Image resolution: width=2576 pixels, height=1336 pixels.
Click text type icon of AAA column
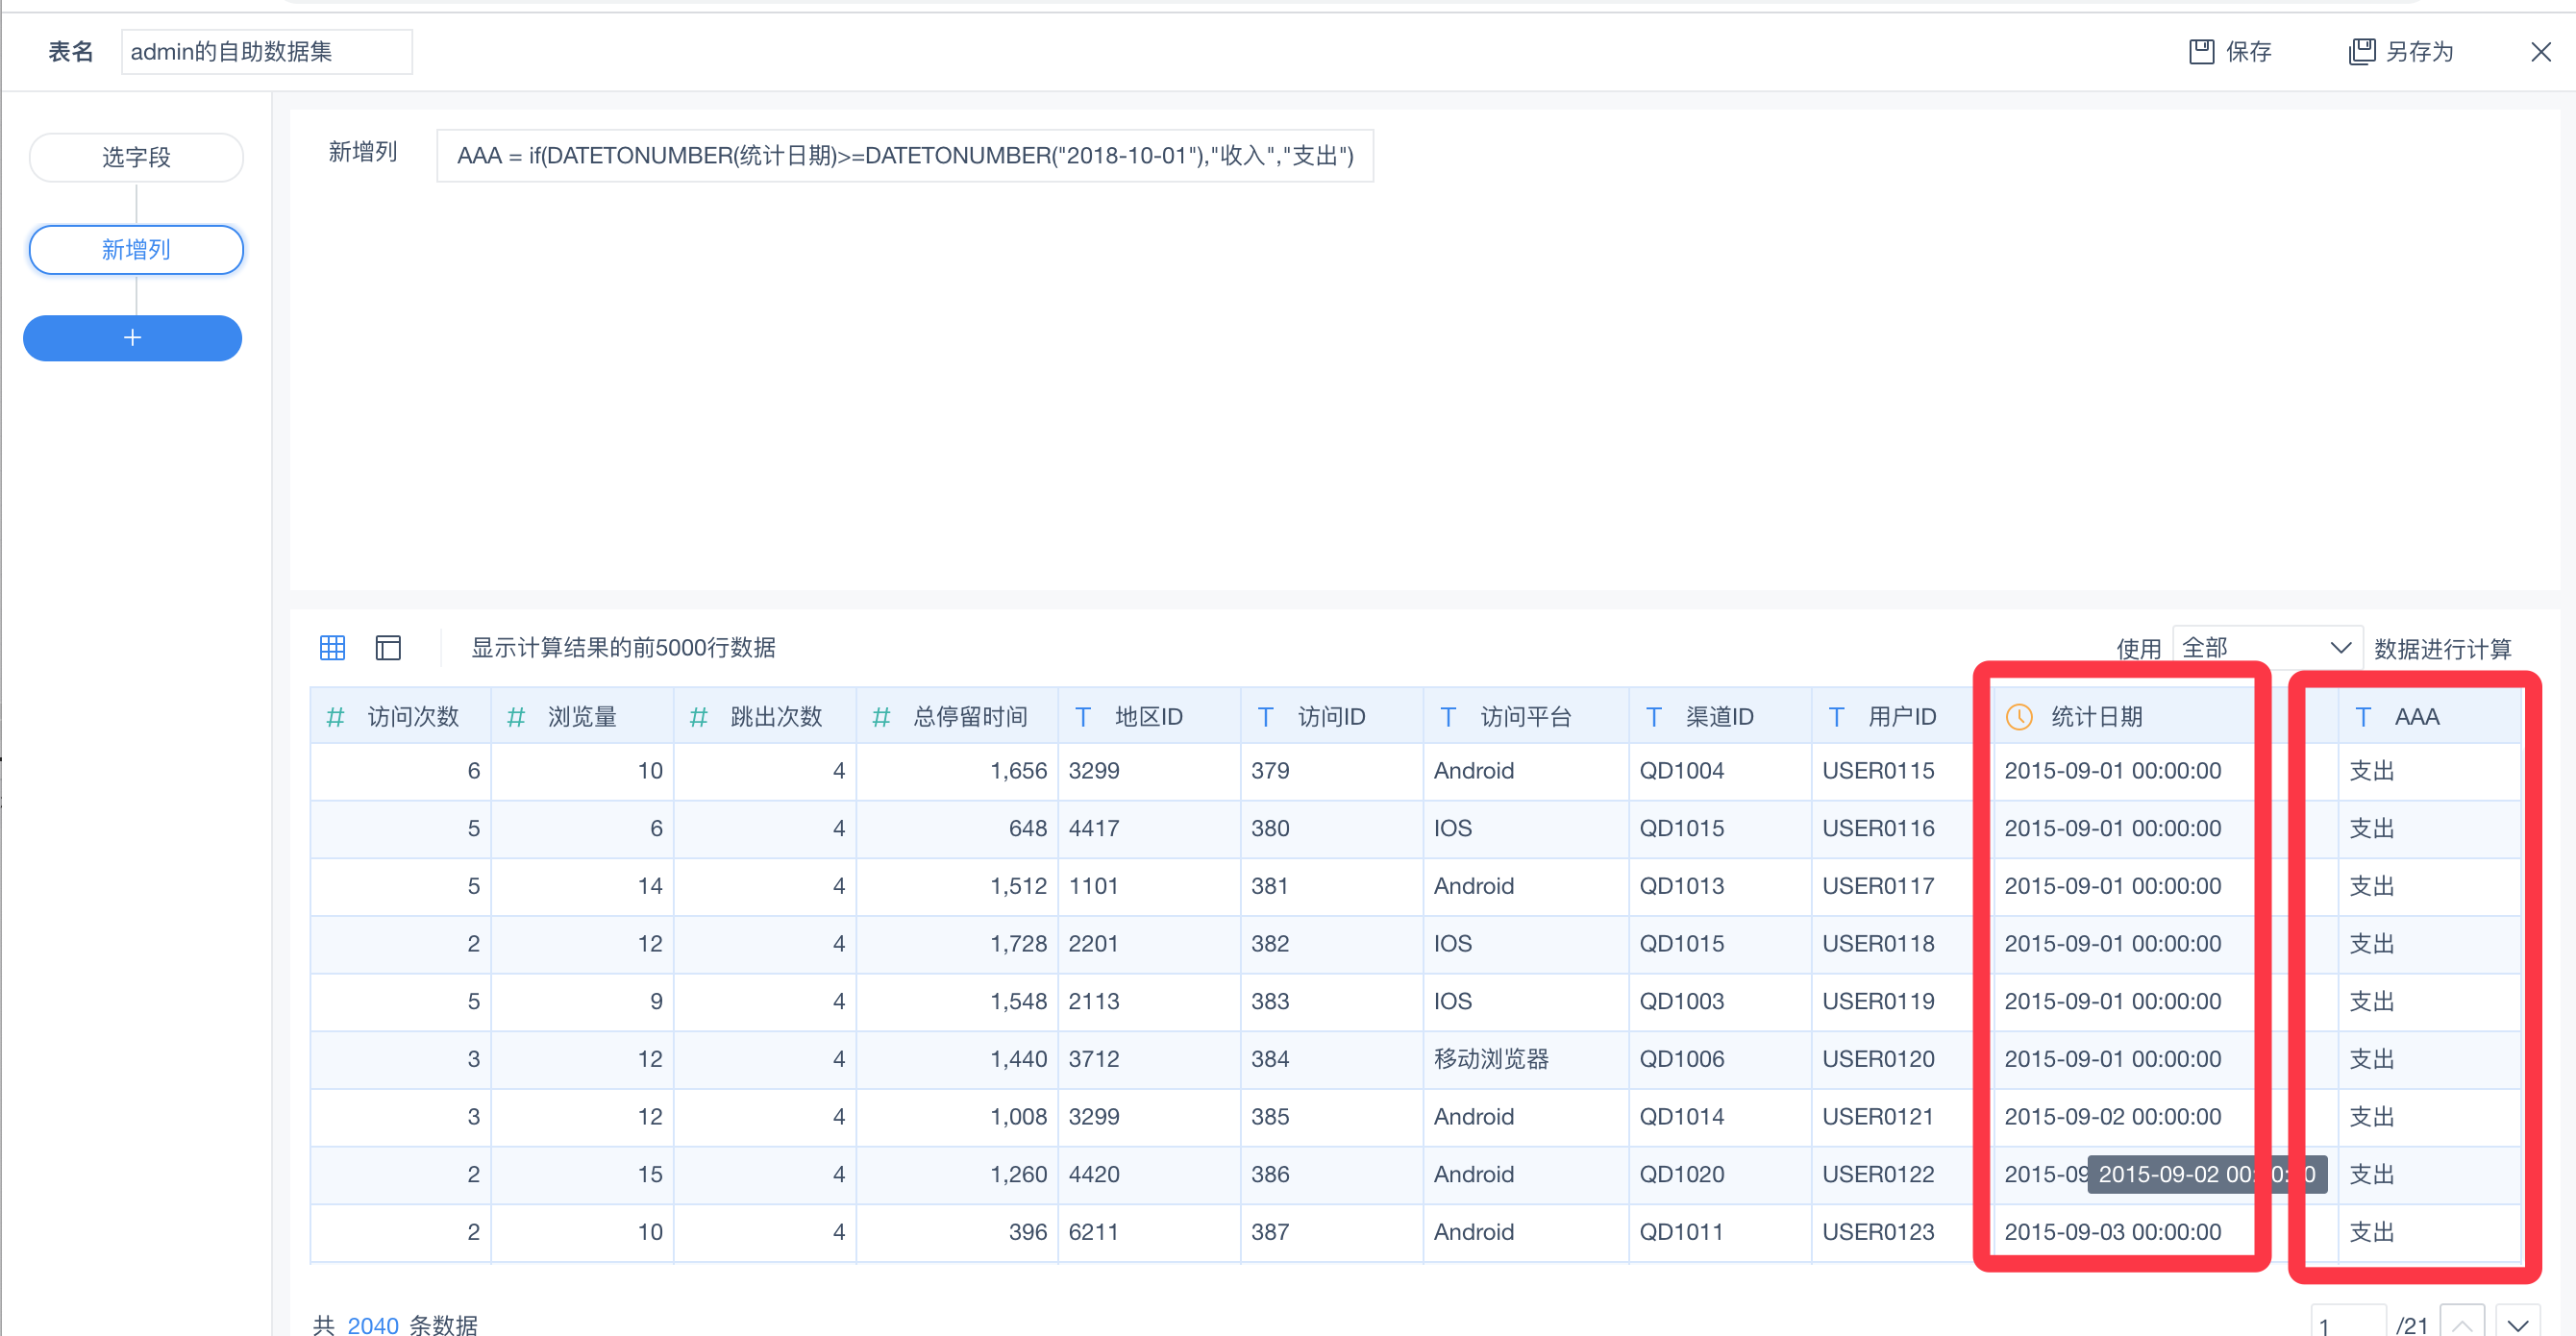[x=2363, y=717]
